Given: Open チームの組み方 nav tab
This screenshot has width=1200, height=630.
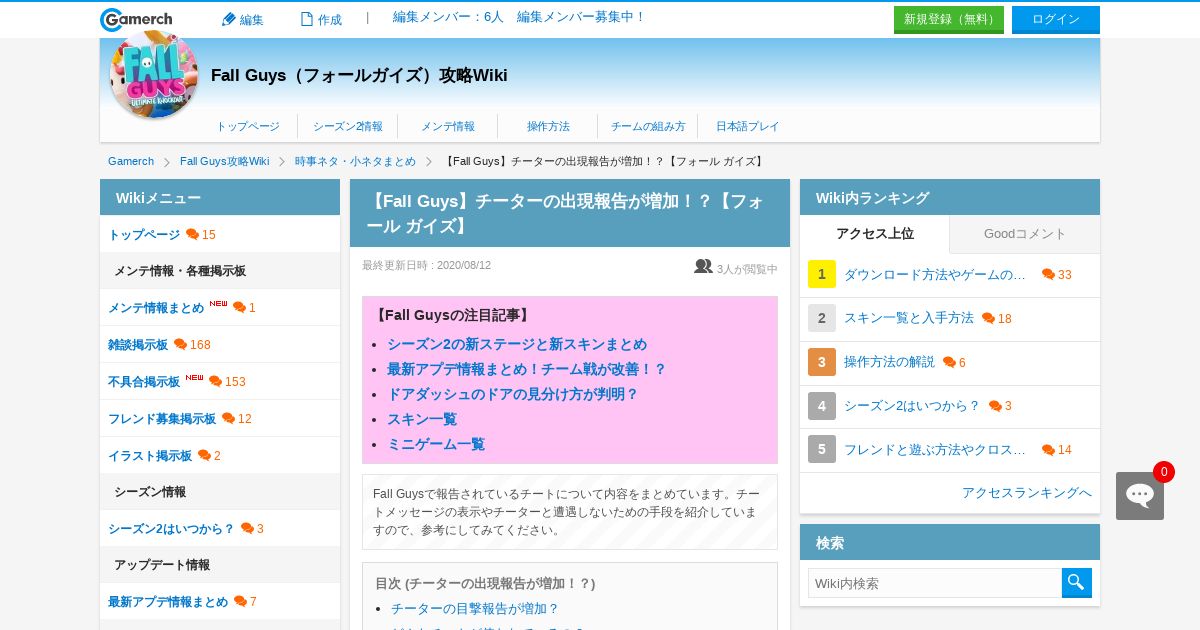Looking at the screenshot, I should point(648,127).
